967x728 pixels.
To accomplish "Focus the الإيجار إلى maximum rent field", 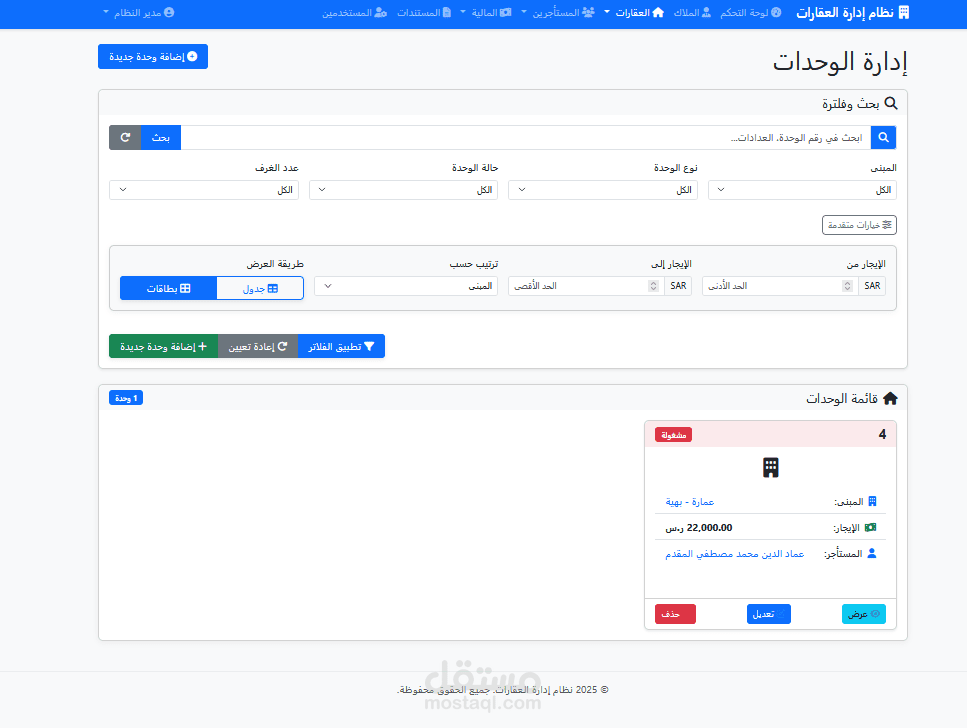I will [x=586, y=286].
